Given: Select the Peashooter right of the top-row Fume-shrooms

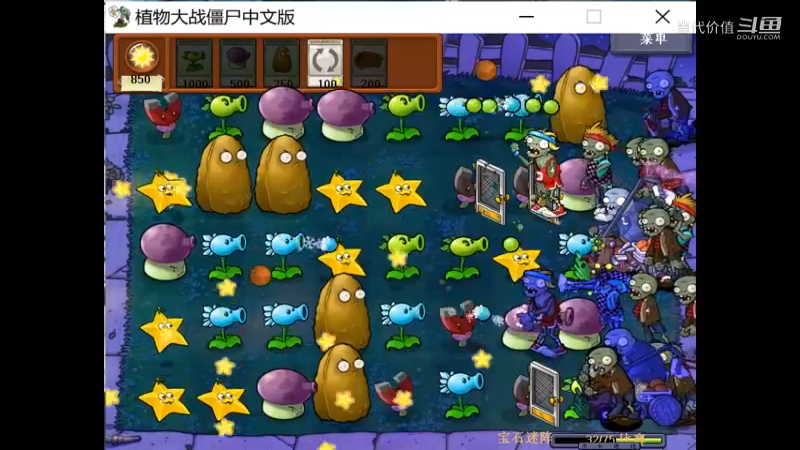Looking at the screenshot, I should pos(404,117).
